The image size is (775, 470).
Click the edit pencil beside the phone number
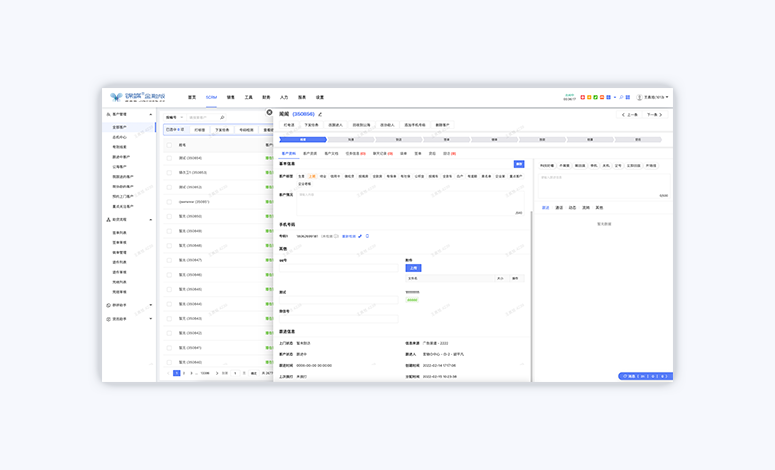pyautogui.click(x=360, y=237)
